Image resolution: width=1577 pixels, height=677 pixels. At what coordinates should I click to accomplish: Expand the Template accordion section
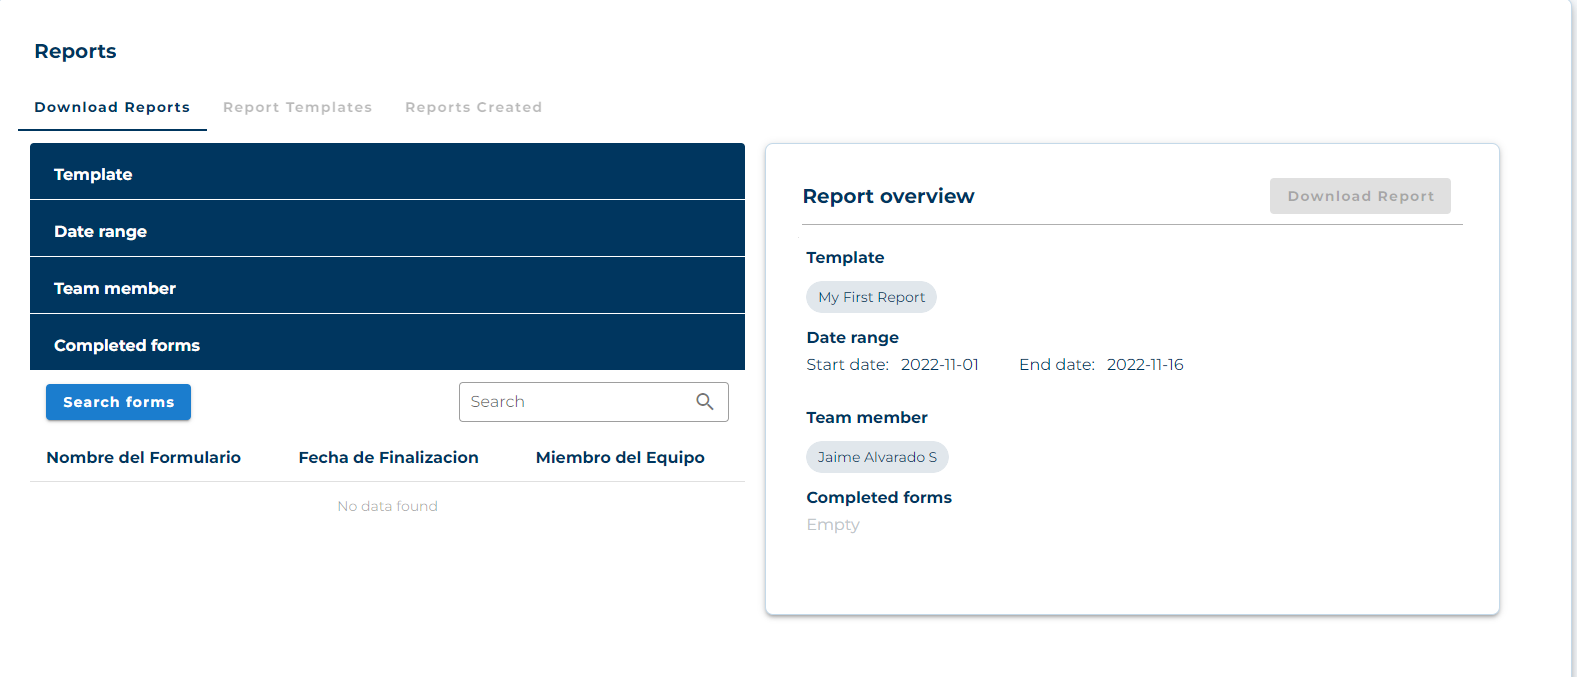[x=387, y=173]
